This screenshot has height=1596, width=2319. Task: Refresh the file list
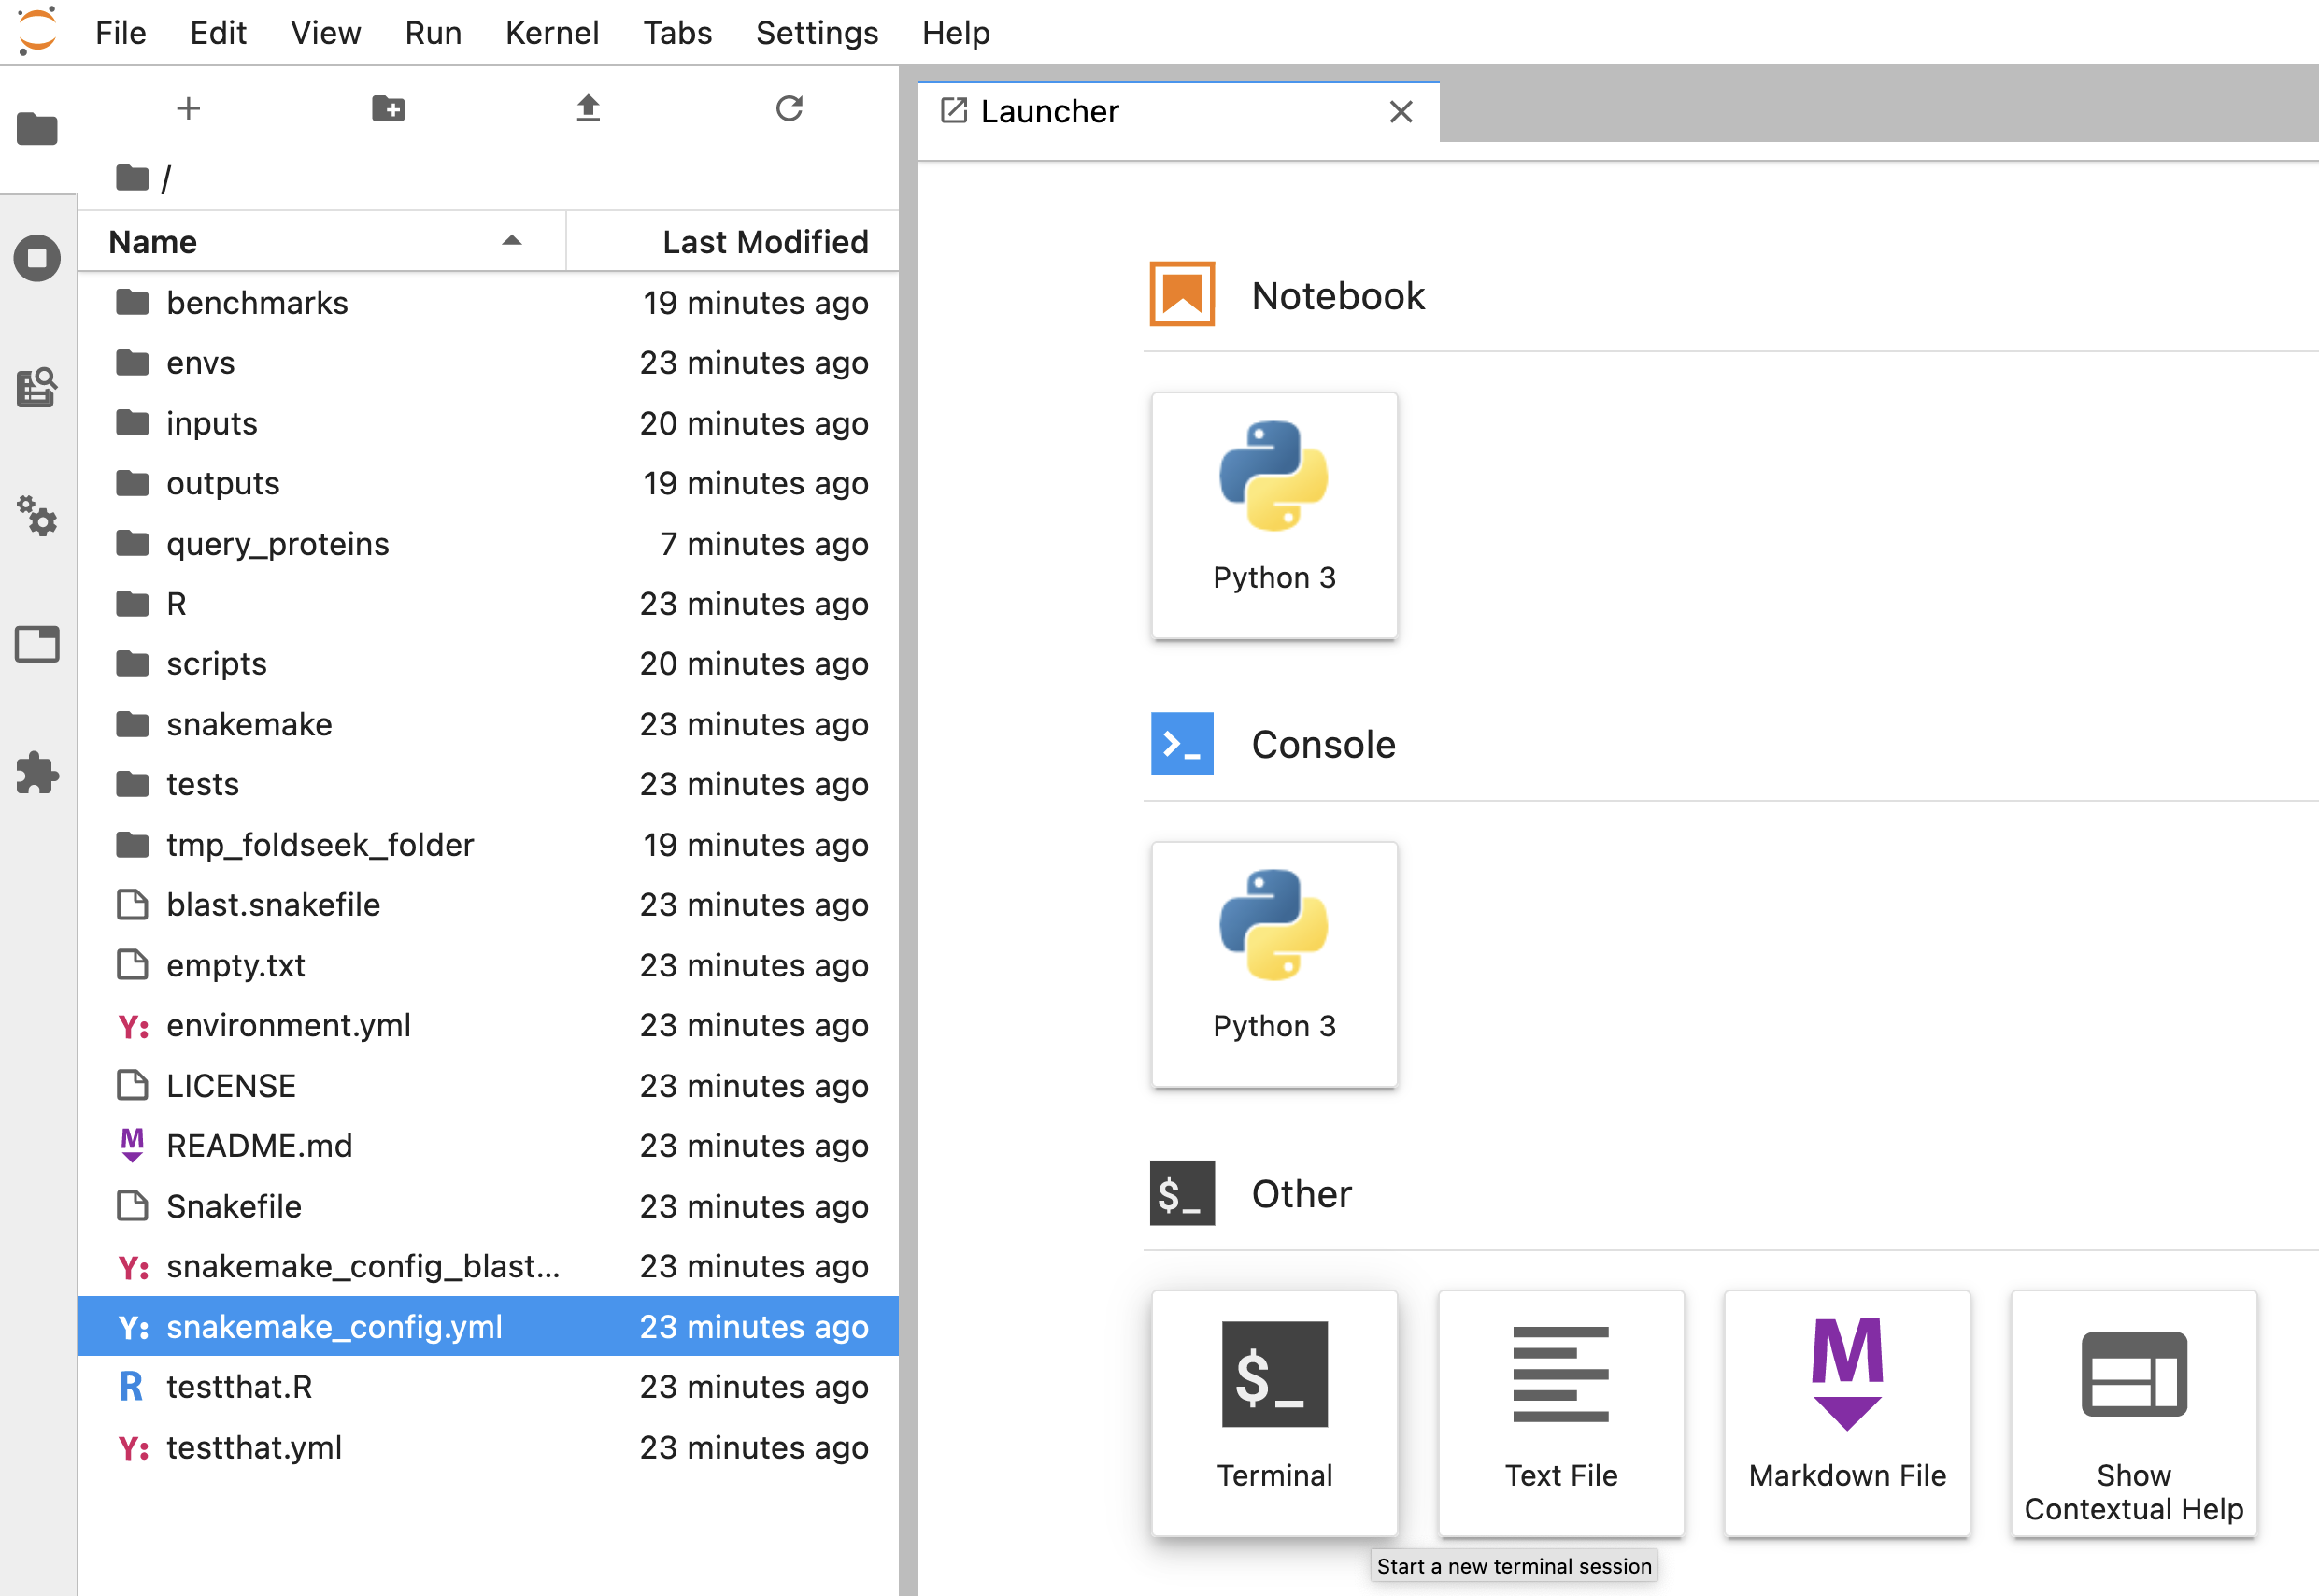(789, 108)
